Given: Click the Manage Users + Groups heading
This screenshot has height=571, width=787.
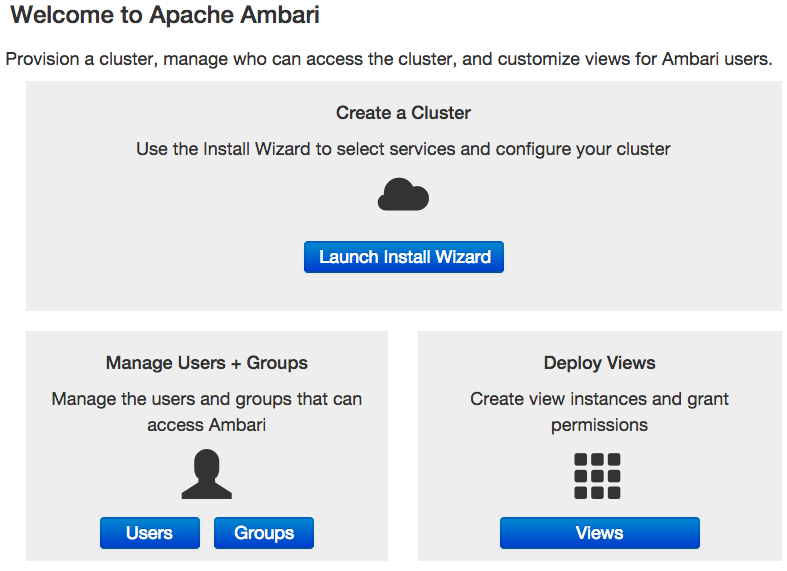Looking at the screenshot, I should tap(206, 363).
